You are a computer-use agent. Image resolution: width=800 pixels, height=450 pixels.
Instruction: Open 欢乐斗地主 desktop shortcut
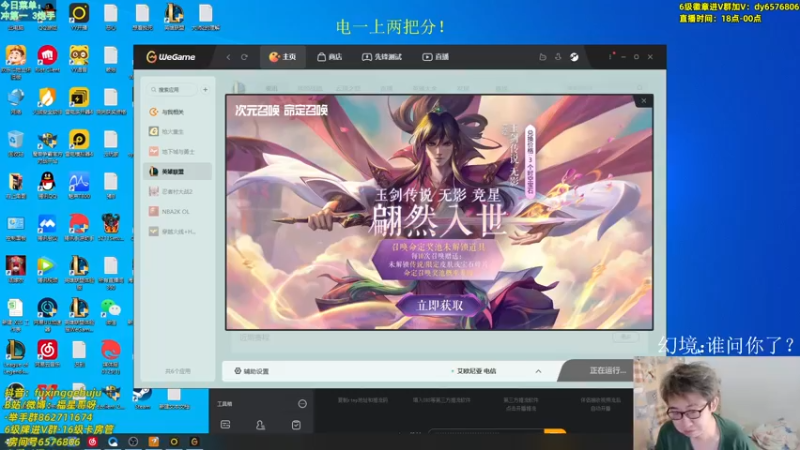(x=16, y=61)
